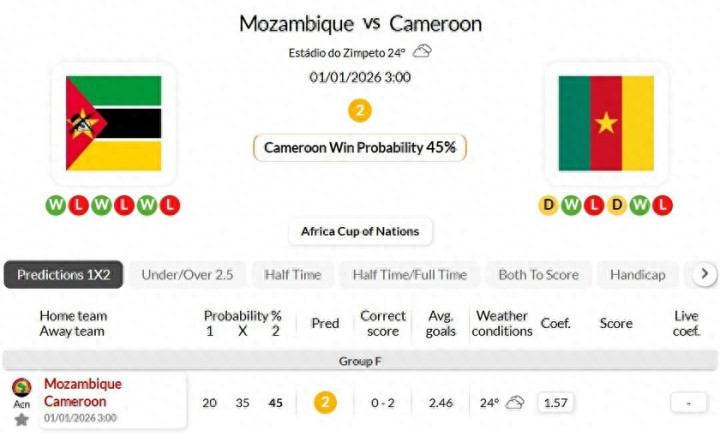720x442 pixels.
Task: Click the Africa Cup of Nations button
Action: tap(360, 232)
